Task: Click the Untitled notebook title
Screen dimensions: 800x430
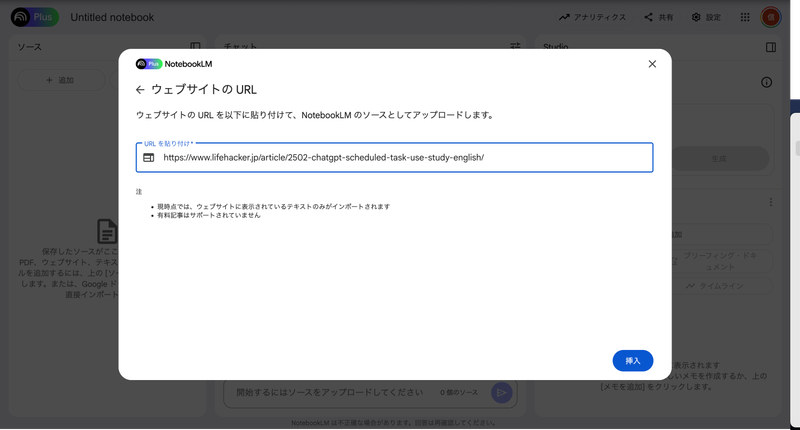Action: click(x=112, y=17)
